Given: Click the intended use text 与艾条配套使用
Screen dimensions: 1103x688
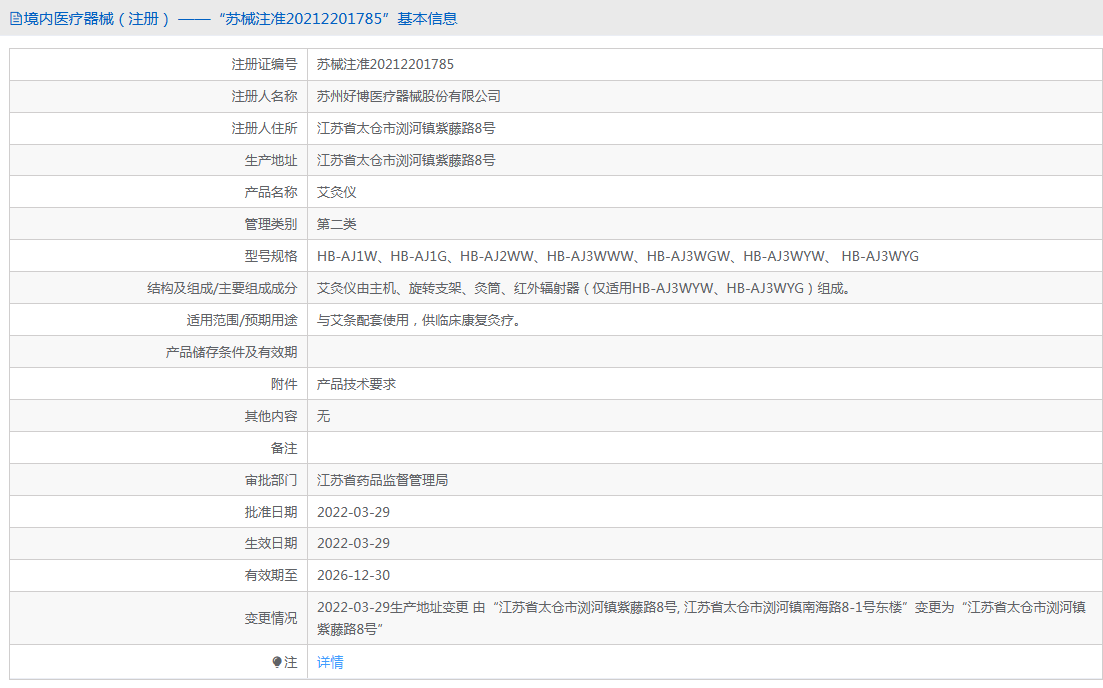Looking at the screenshot, I should coord(419,320).
